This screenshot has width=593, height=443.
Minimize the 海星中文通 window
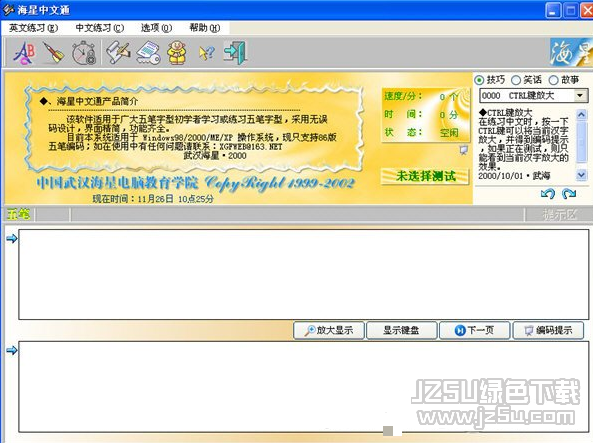point(553,11)
